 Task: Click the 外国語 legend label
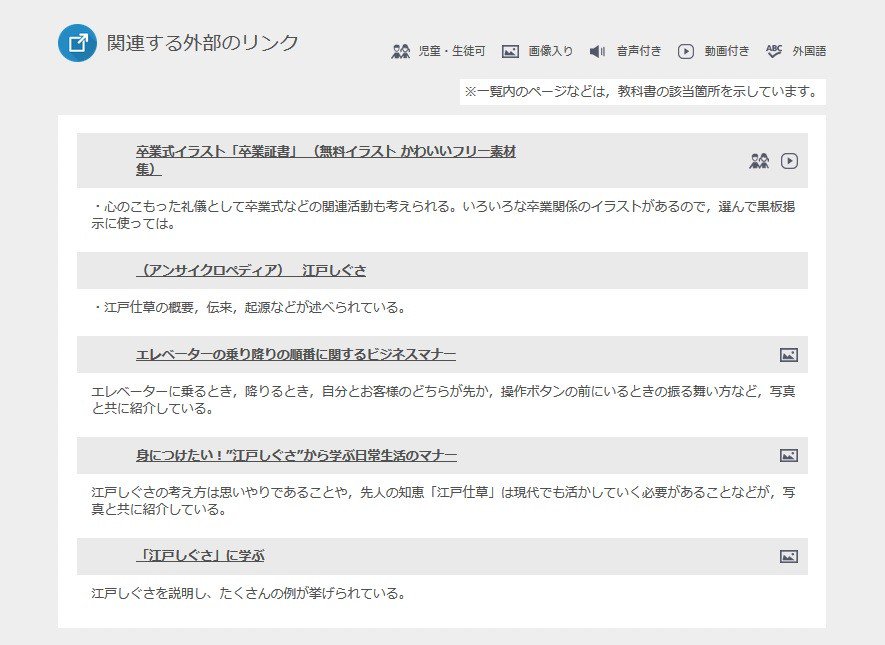click(809, 51)
